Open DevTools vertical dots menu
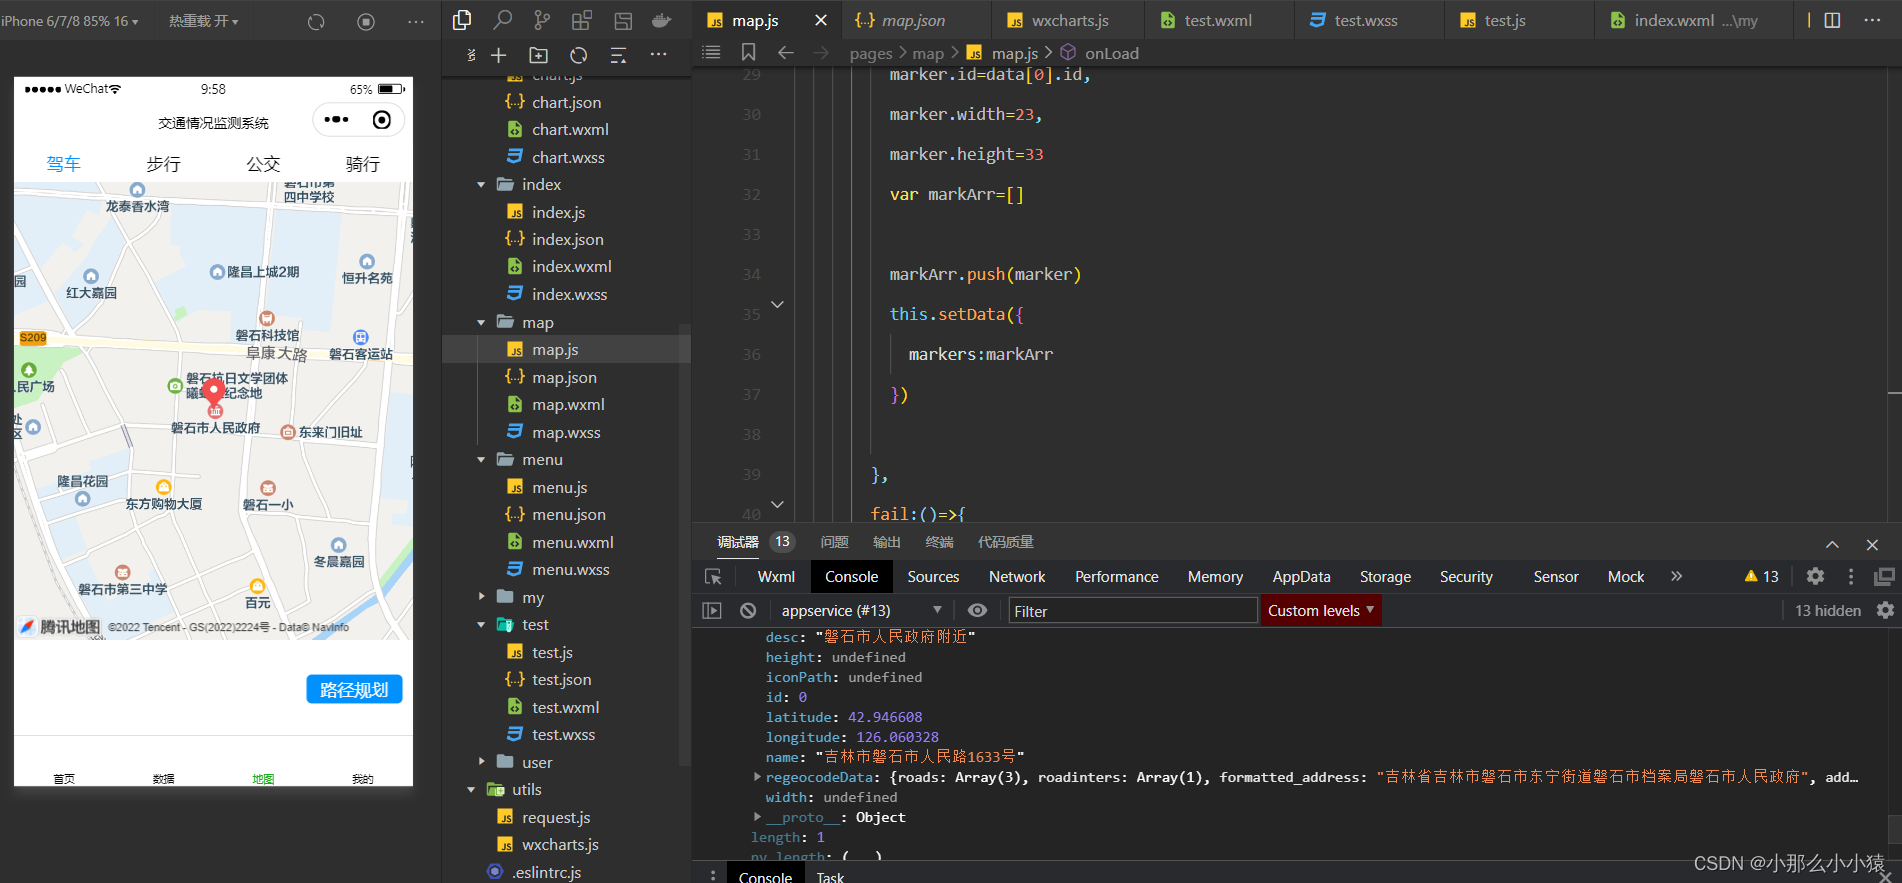 pyautogui.click(x=1851, y=576)
